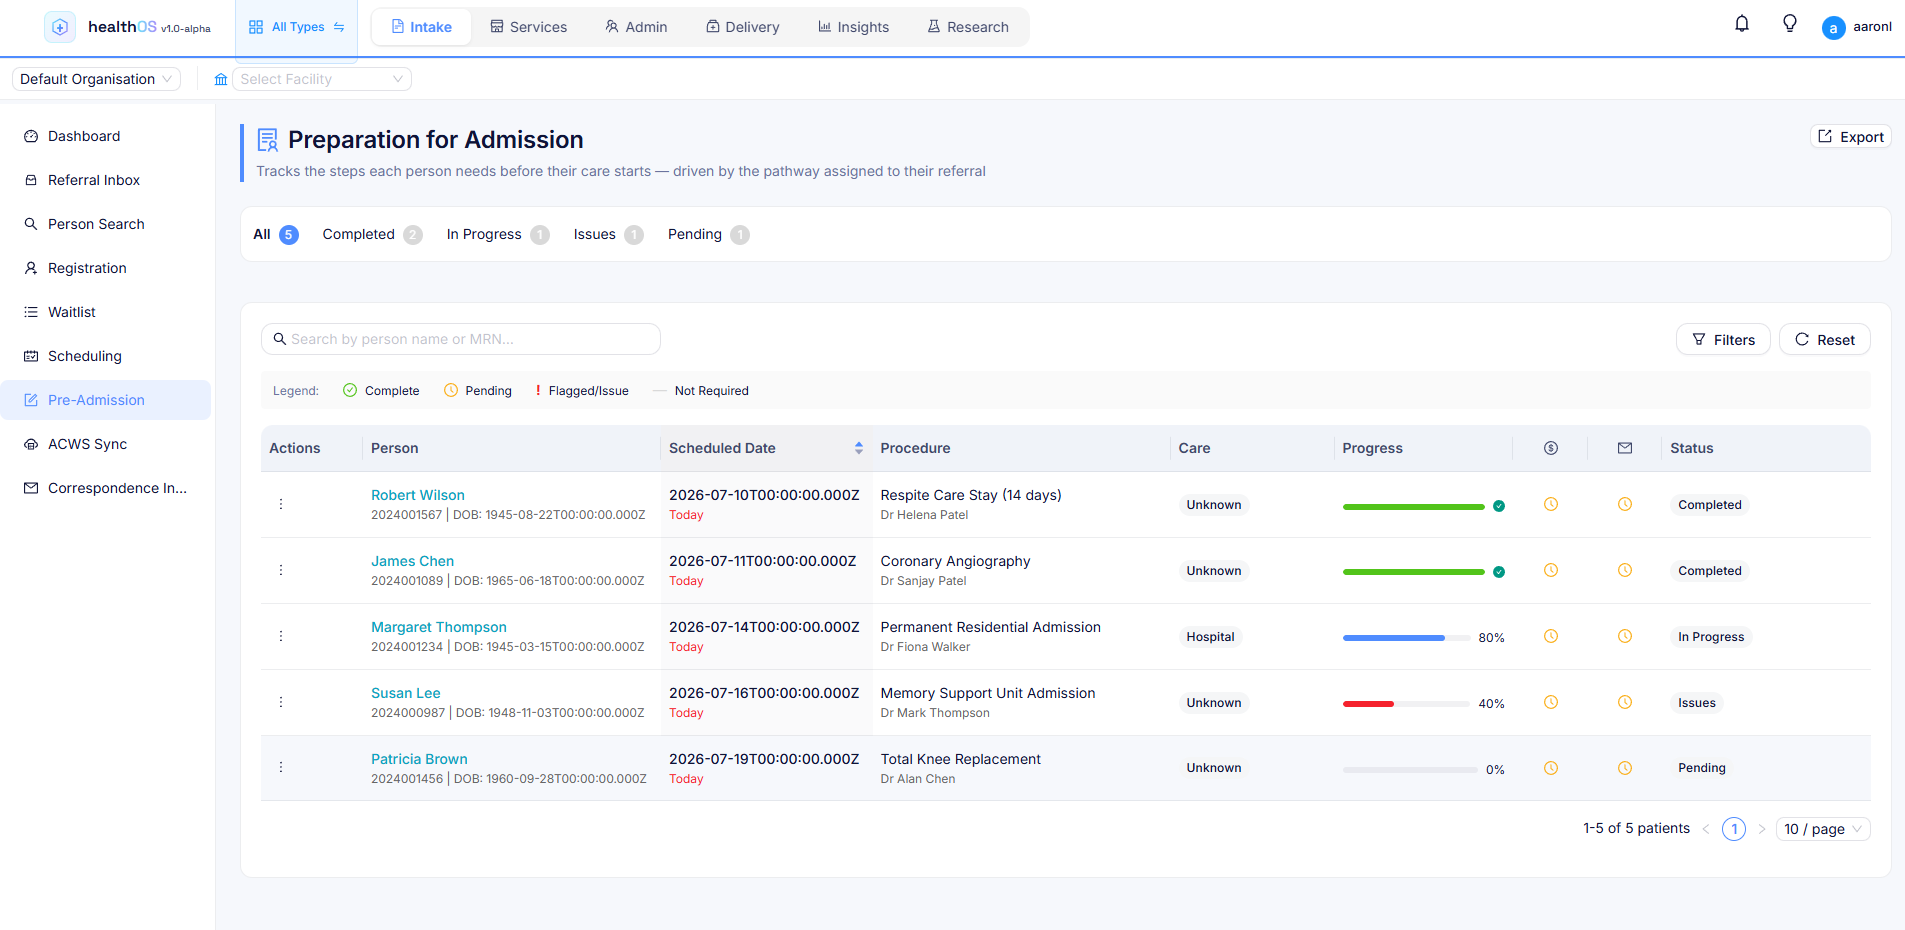Click the lightbulb tips icon
The height and width of the screenshot is (930, 1905).
pos(1790,24)
